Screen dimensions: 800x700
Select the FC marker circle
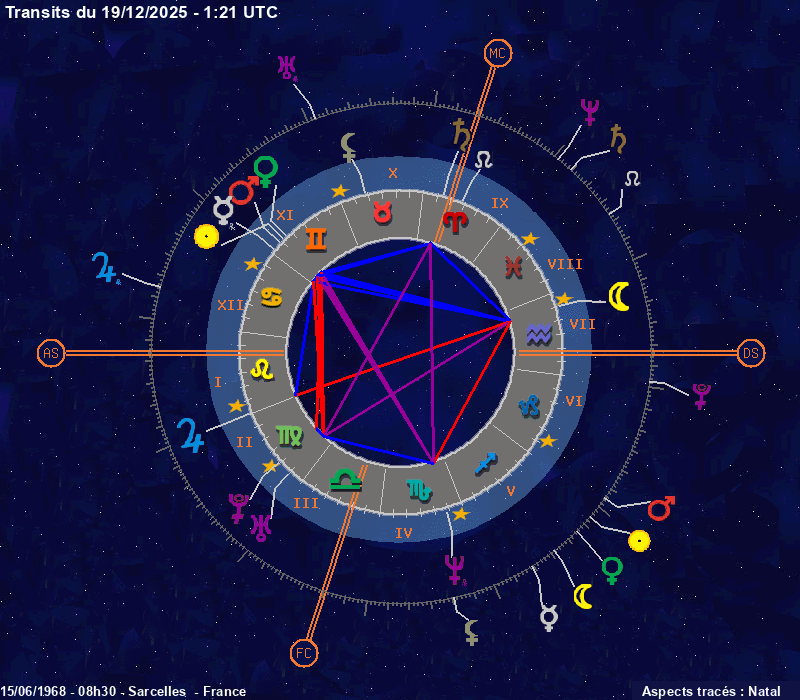point(305,653)
